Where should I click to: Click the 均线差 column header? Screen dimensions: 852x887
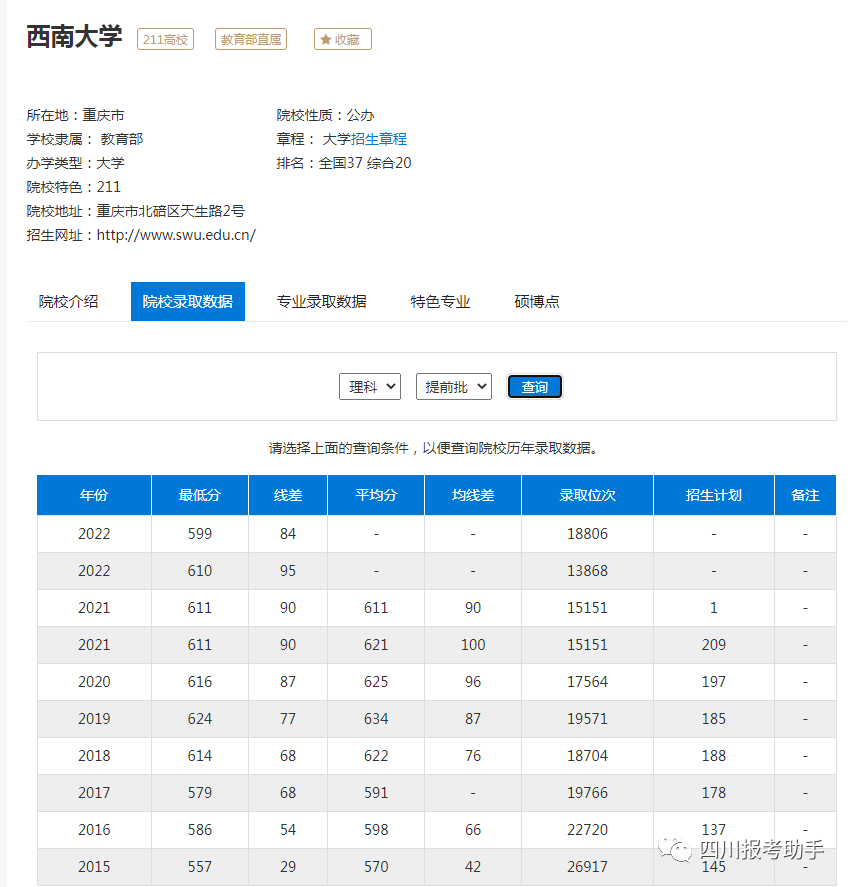(473, 495)
